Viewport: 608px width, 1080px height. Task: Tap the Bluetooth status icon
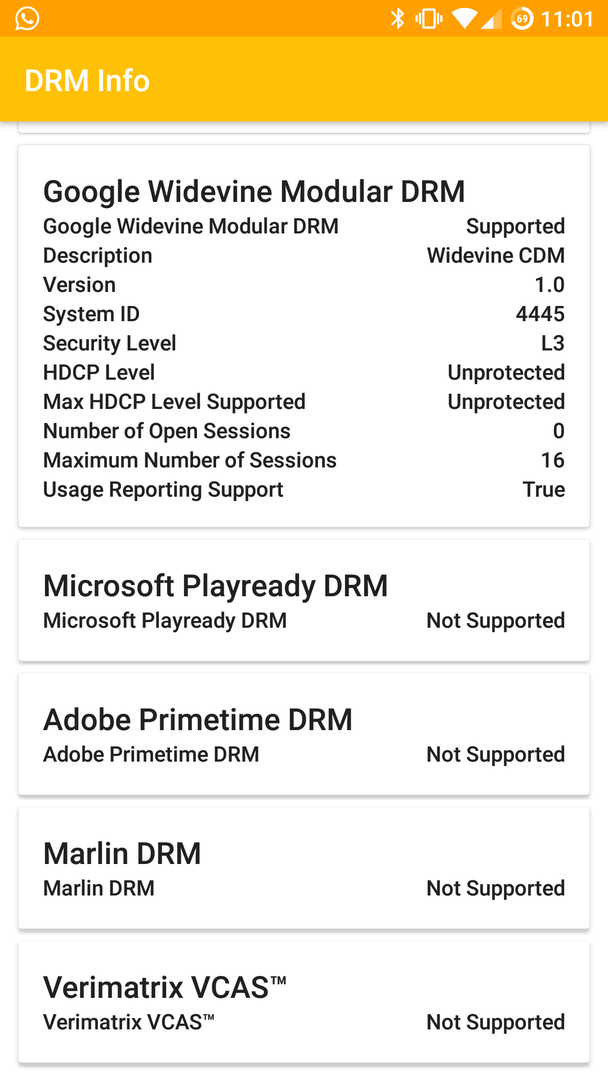point(397,18)
